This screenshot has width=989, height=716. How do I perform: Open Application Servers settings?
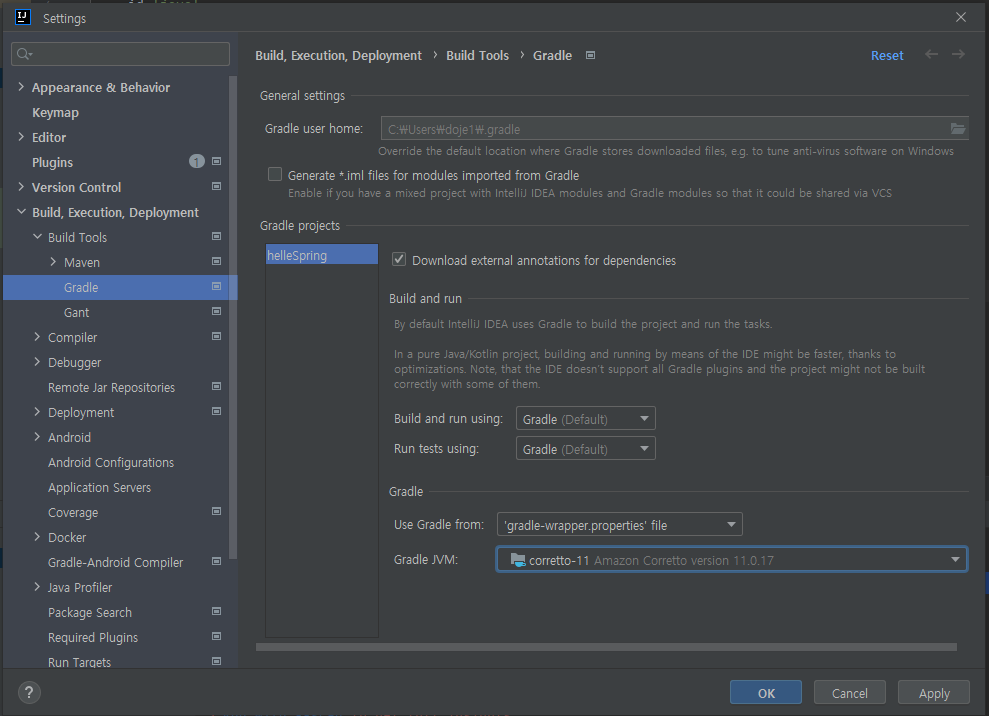[100, 488]
